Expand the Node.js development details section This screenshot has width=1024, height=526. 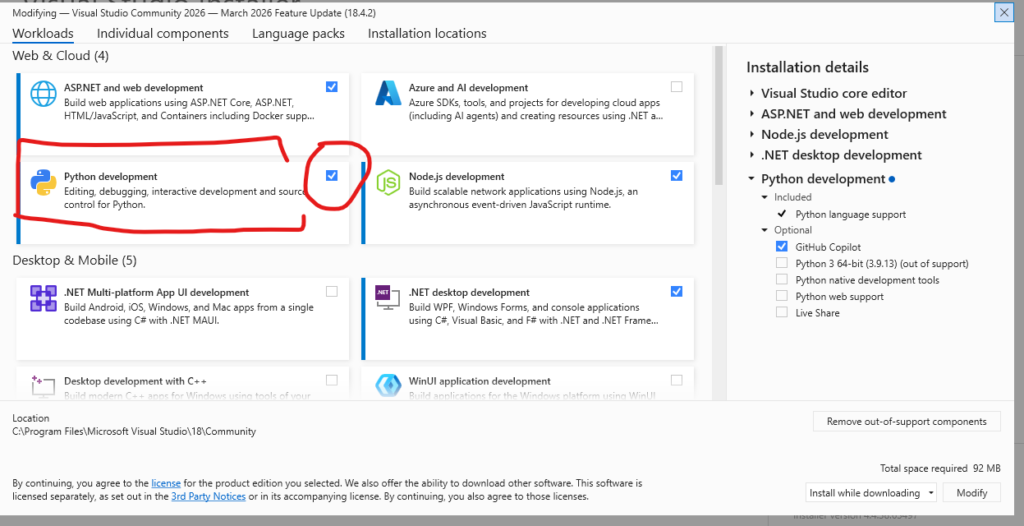click(752, 135)
